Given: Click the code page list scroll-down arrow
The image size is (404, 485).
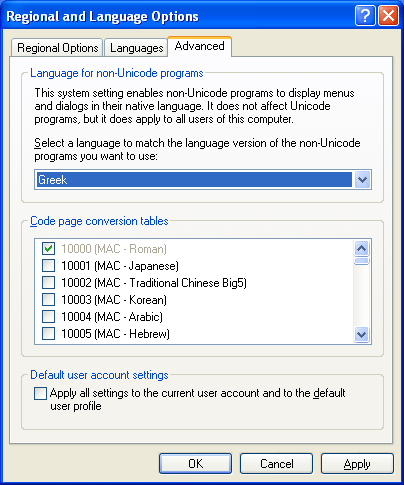Looking at the screenshot, I should [362, 334].
